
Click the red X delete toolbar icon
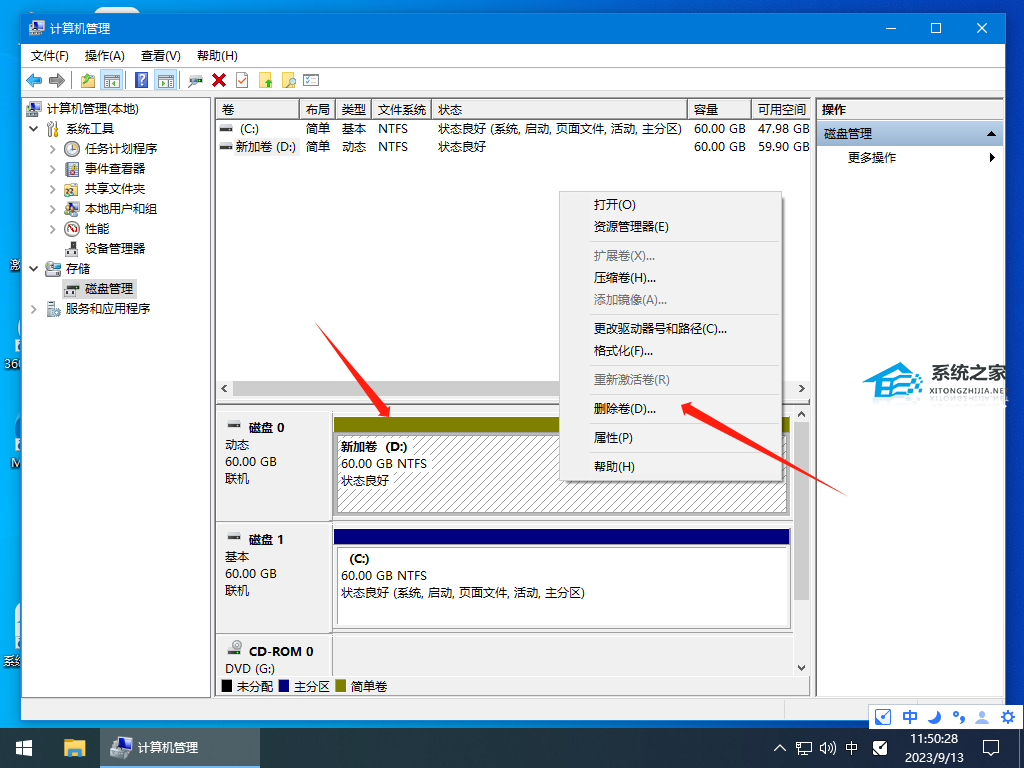219,80
